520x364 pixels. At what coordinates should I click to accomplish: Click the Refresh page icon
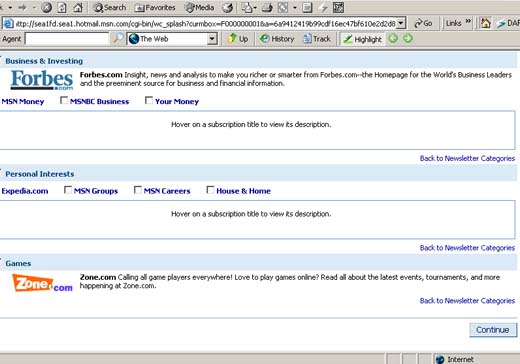coord(62,7)
